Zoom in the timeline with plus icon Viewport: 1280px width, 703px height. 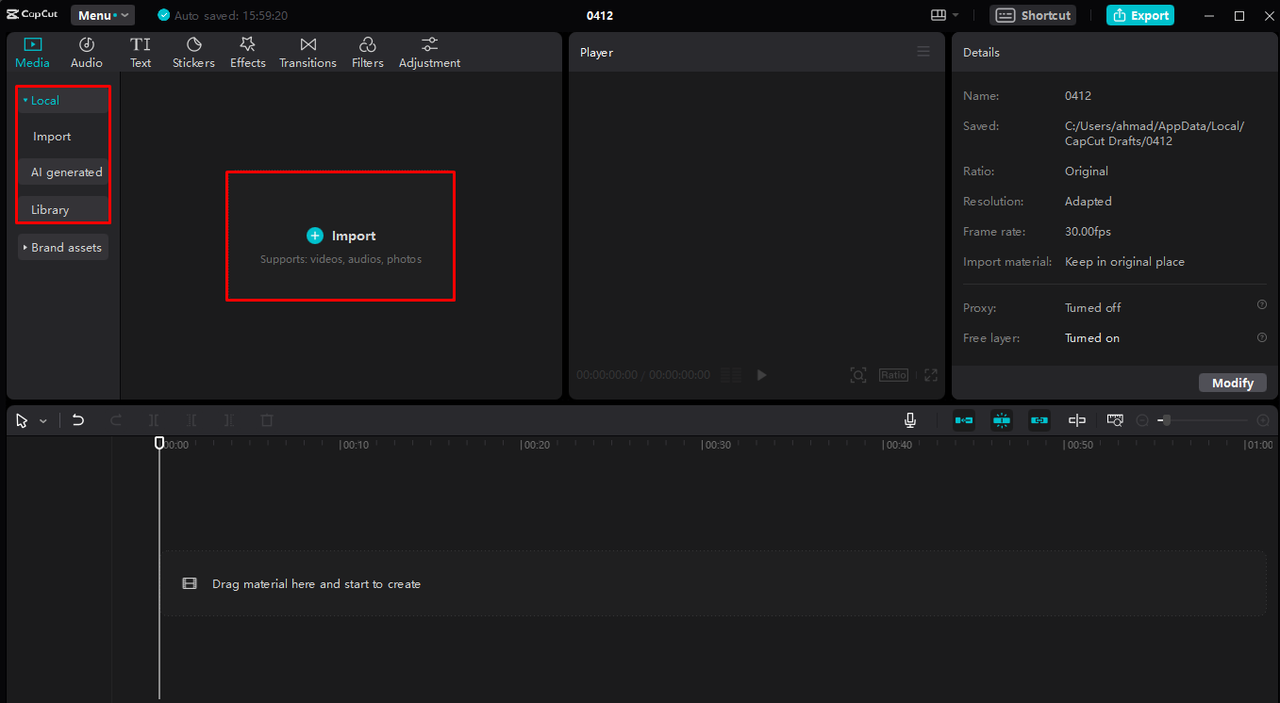[x=1263, y=421]
